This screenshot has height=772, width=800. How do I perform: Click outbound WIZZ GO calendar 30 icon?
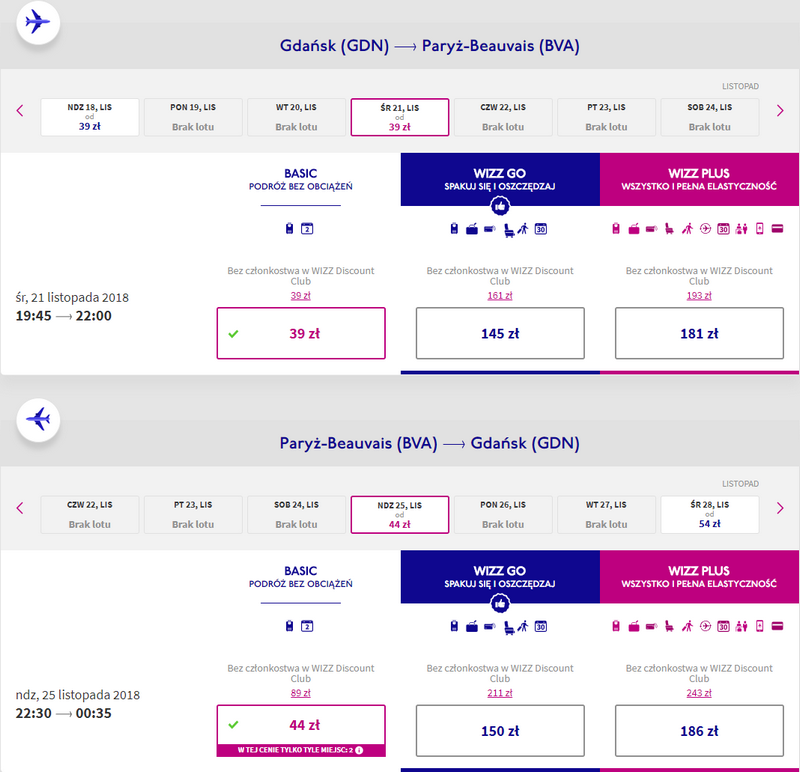tap(541, 229)
